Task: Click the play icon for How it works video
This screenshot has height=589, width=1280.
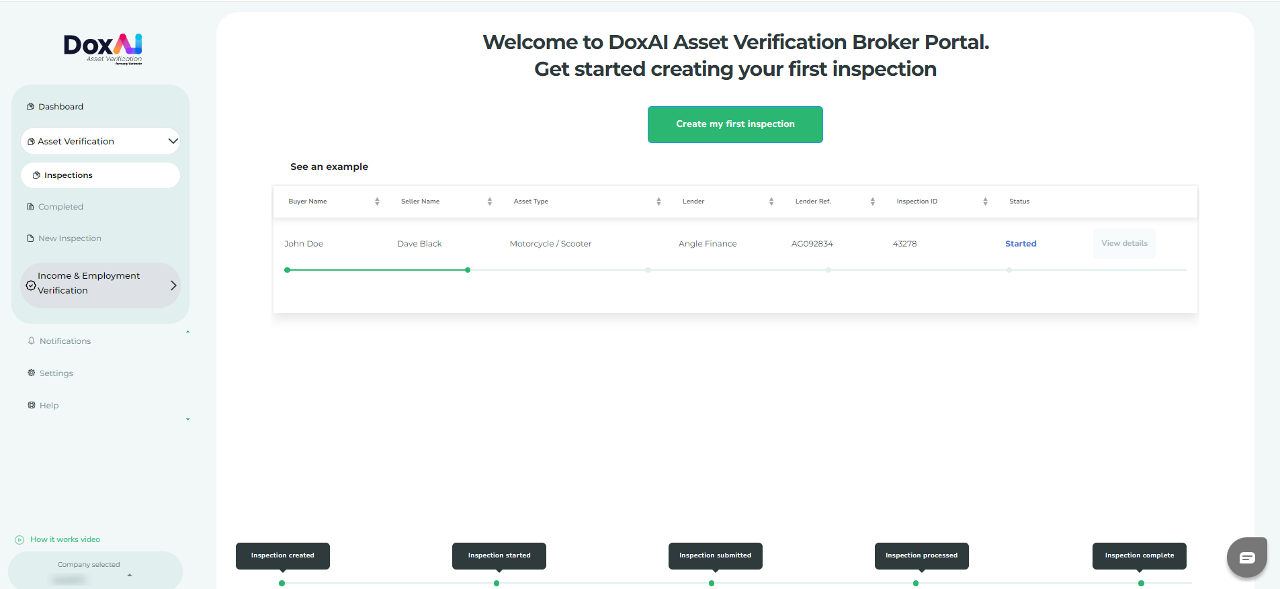Action: click(x=19, y=539)
